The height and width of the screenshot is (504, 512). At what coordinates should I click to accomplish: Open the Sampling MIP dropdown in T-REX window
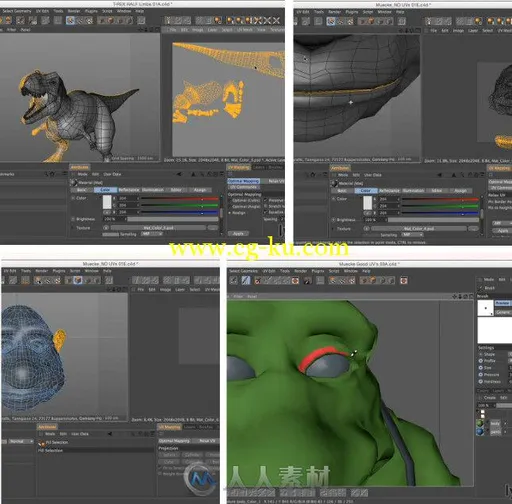pyautogui.click(x=152, y=234)
